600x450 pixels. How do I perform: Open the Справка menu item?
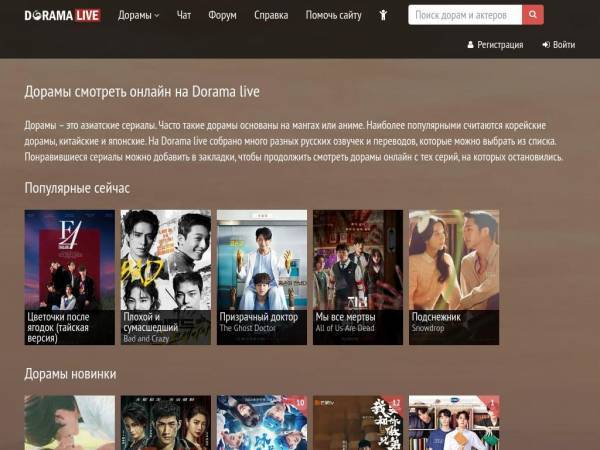tap(271, 15)
